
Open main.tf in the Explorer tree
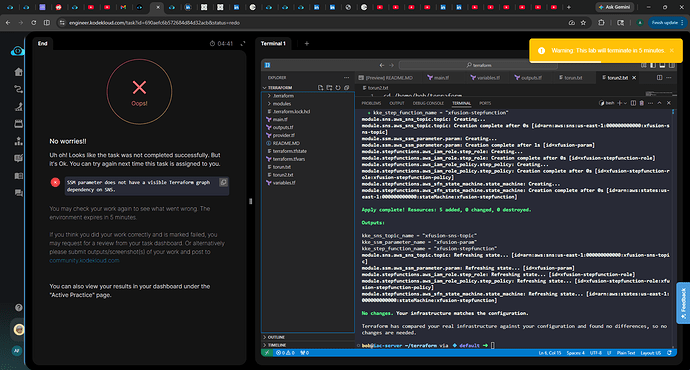[x=308, y=119]
